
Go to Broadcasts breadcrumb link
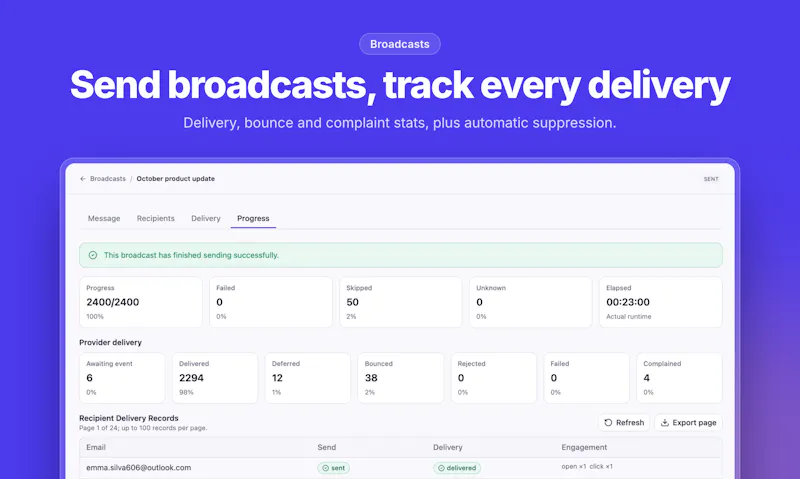coord(108,179)
